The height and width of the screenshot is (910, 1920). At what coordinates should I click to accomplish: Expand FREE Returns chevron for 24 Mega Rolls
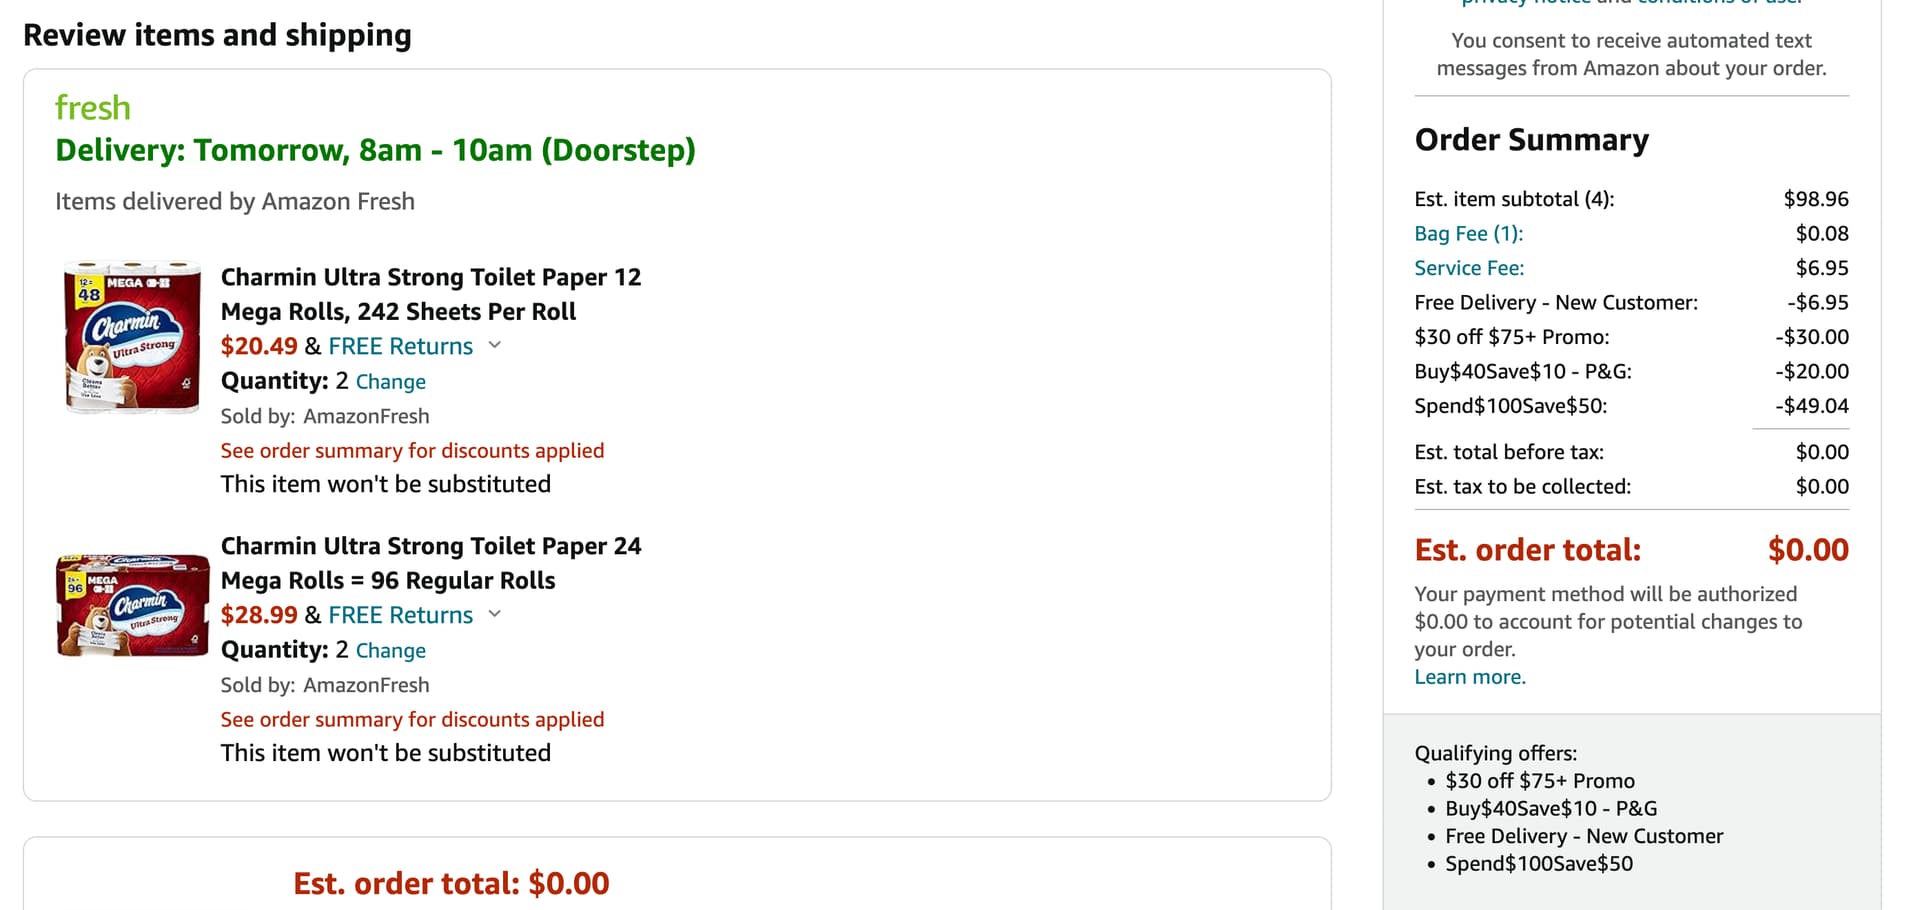pyautogui.click(x=494, y=615)
